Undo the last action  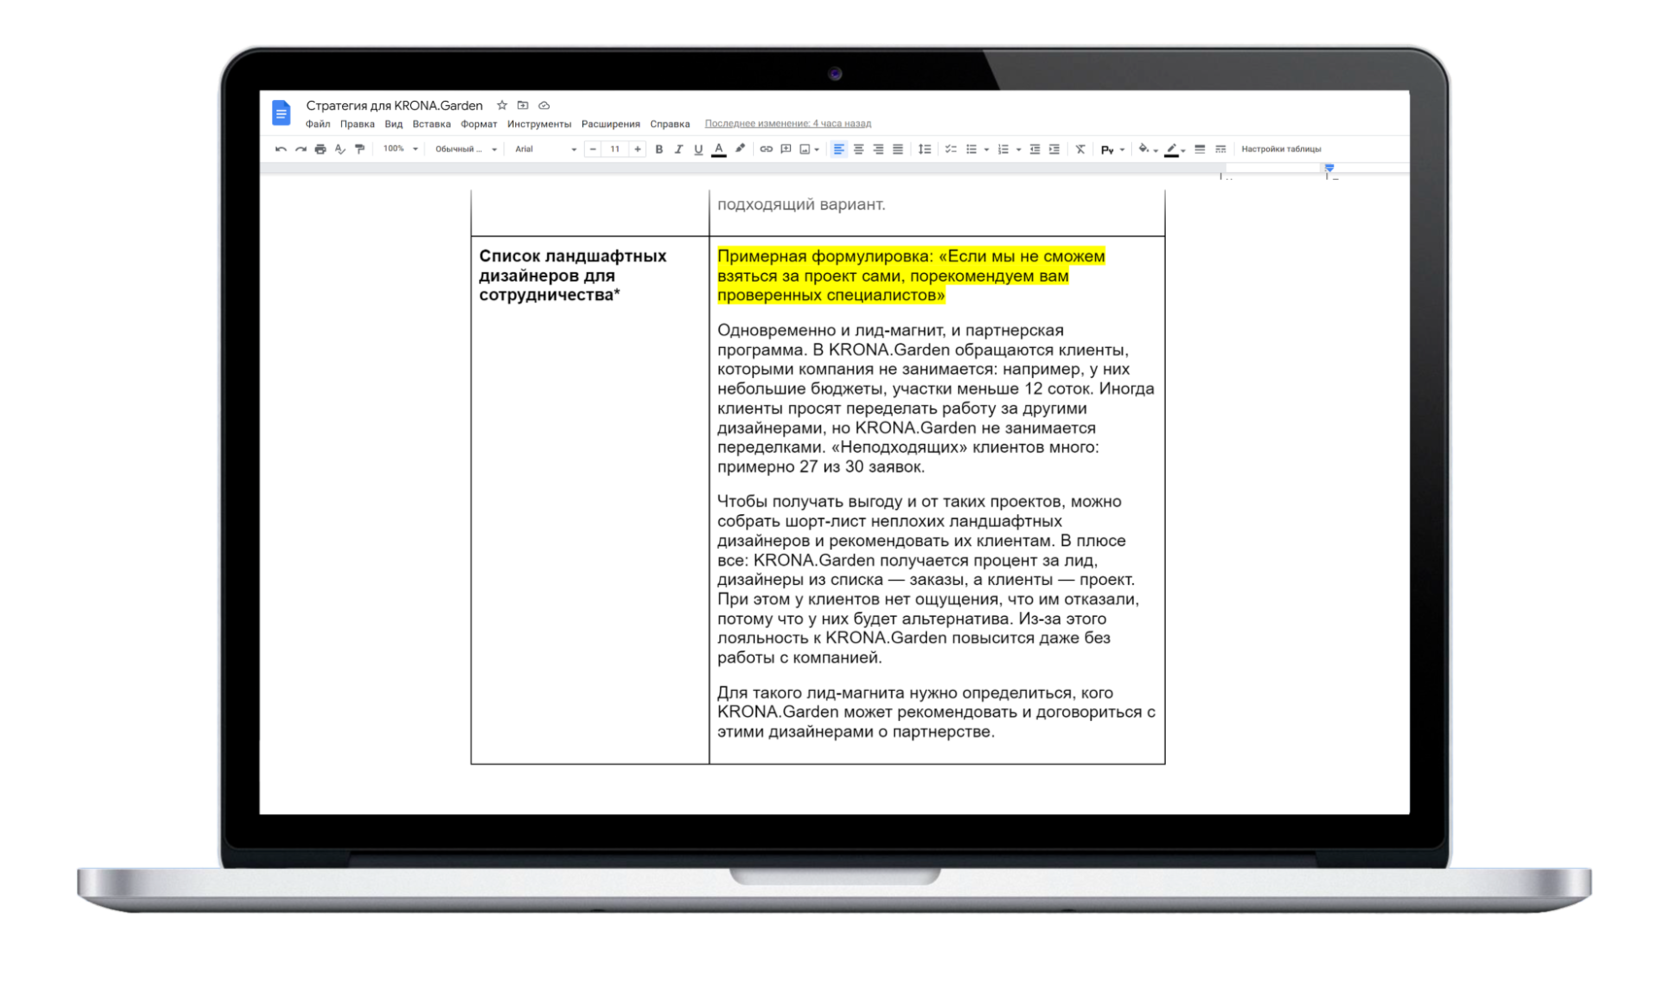tap(281, 149)
